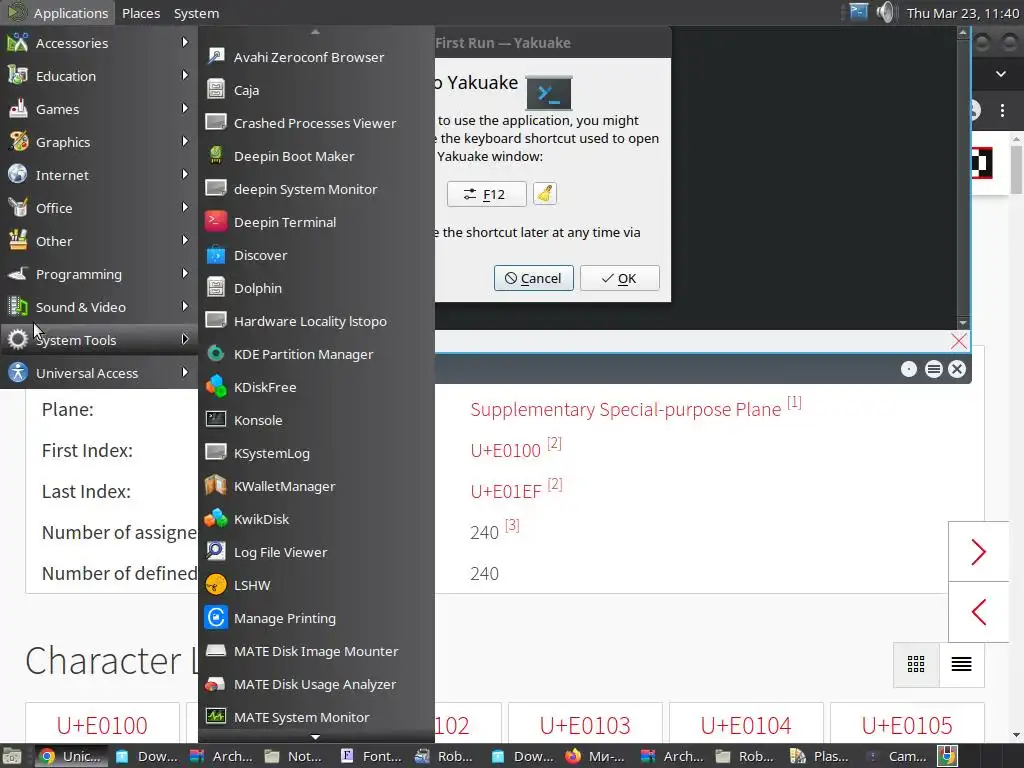Click the browser three-dot menu icon

(x=1002, y=110)
